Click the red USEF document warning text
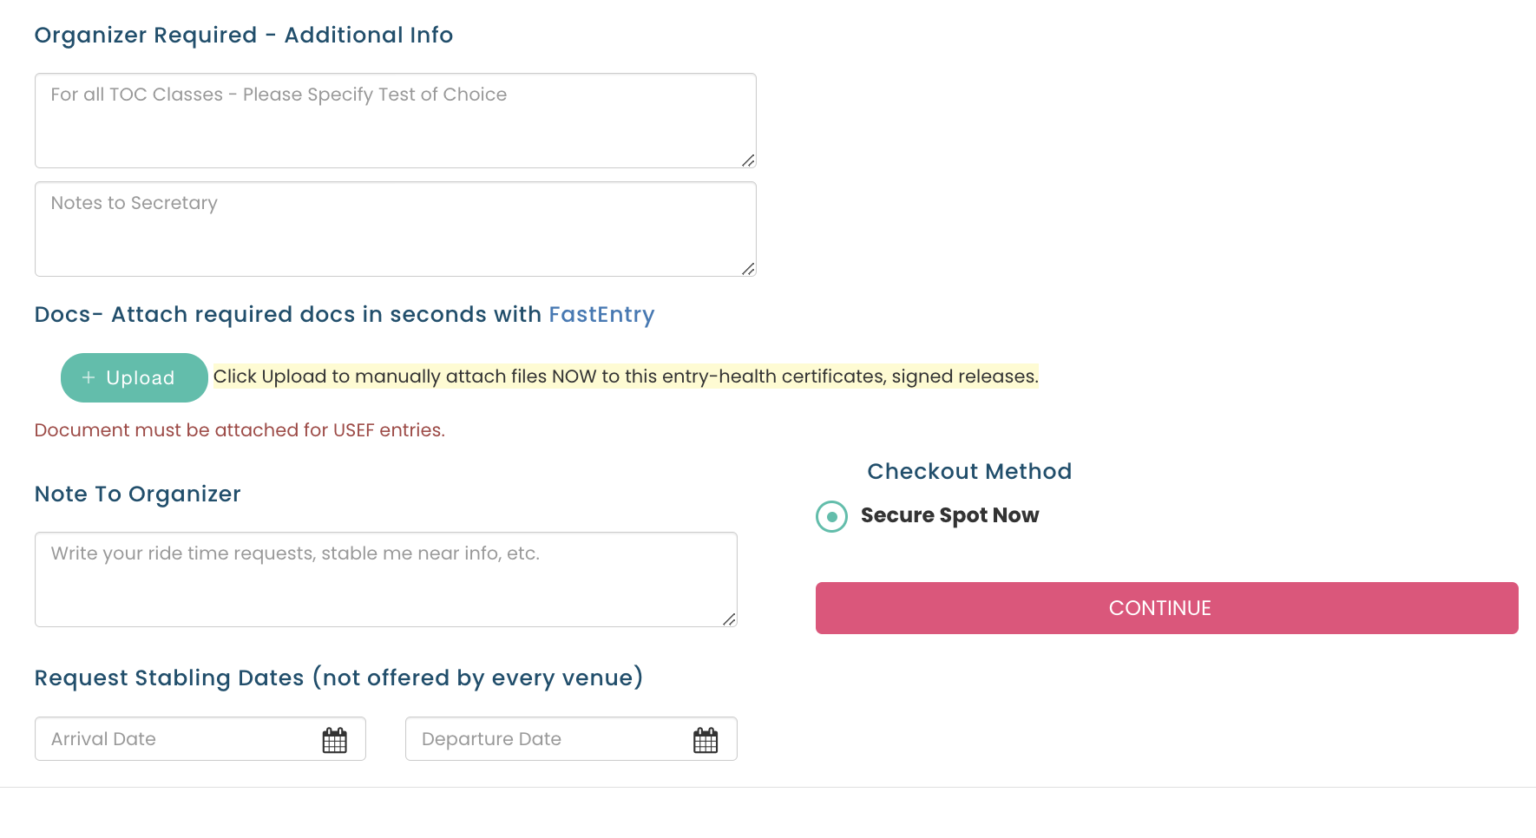The image size is (1536, 838). [x=239, y=430]
